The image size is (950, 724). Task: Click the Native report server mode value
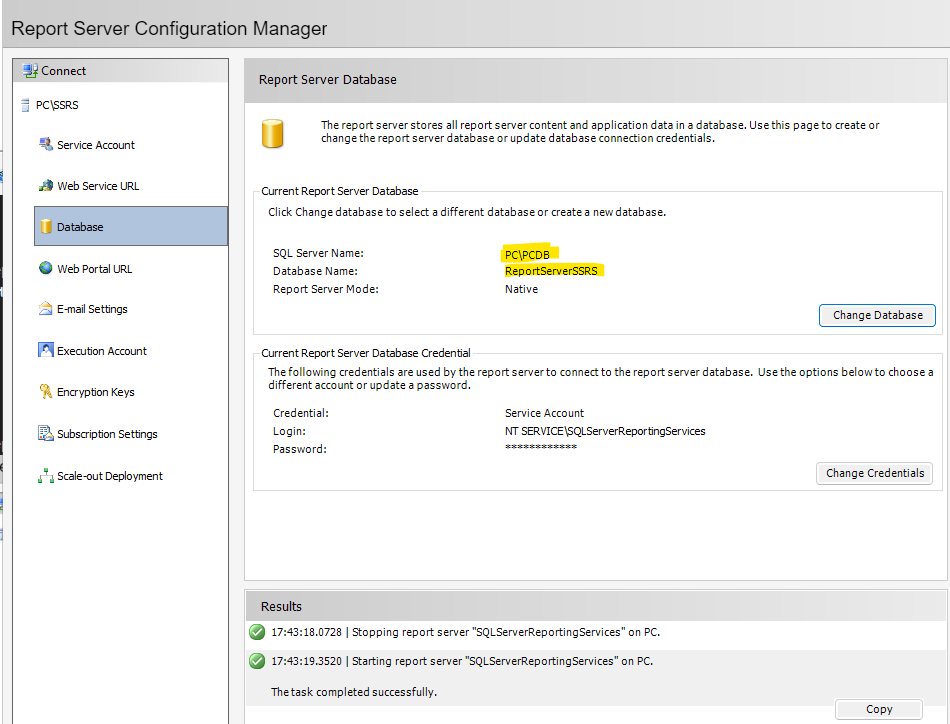coord(521,289)
